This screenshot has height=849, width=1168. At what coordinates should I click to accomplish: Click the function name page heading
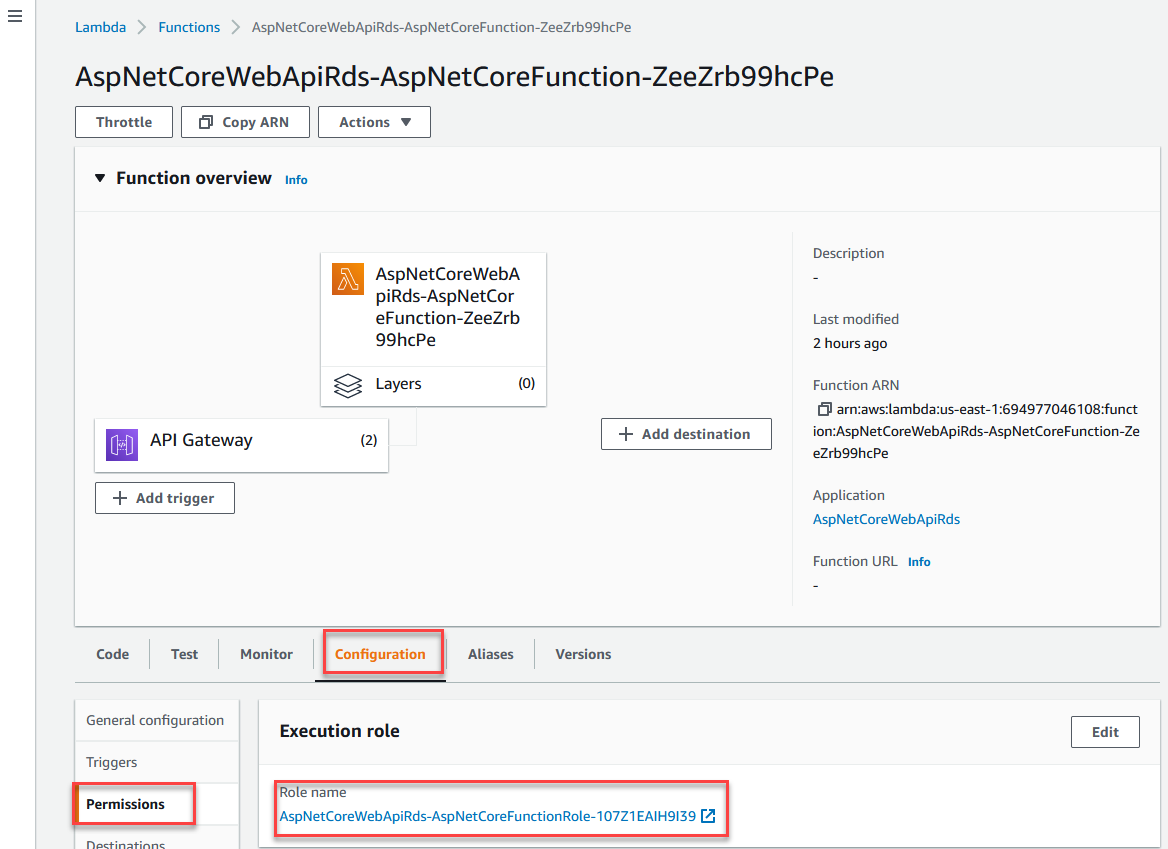[x=454, y=77]
